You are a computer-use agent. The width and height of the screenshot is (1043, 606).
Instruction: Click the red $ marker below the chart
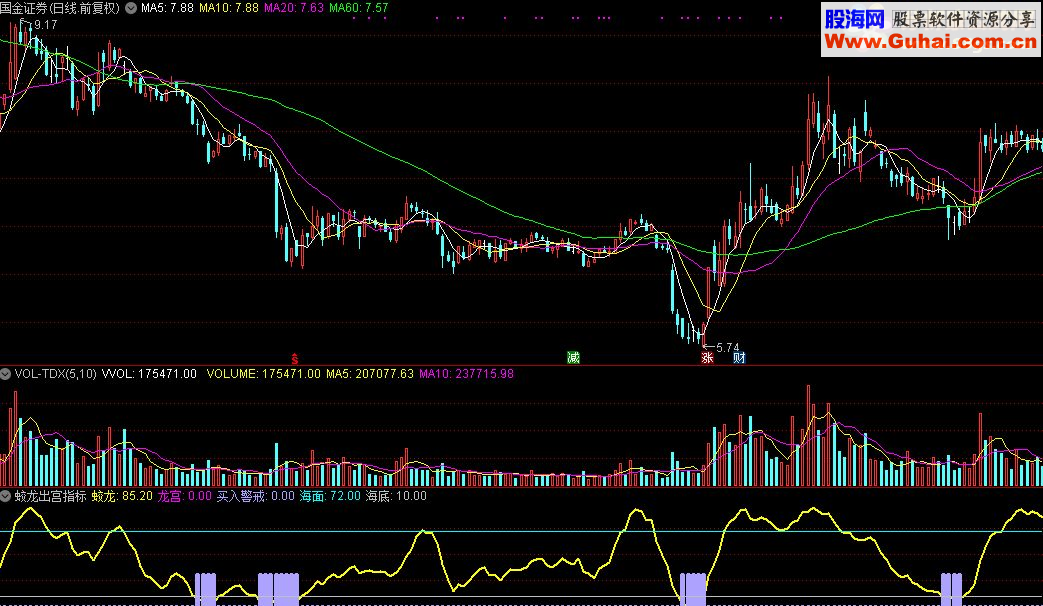point(295,359)
